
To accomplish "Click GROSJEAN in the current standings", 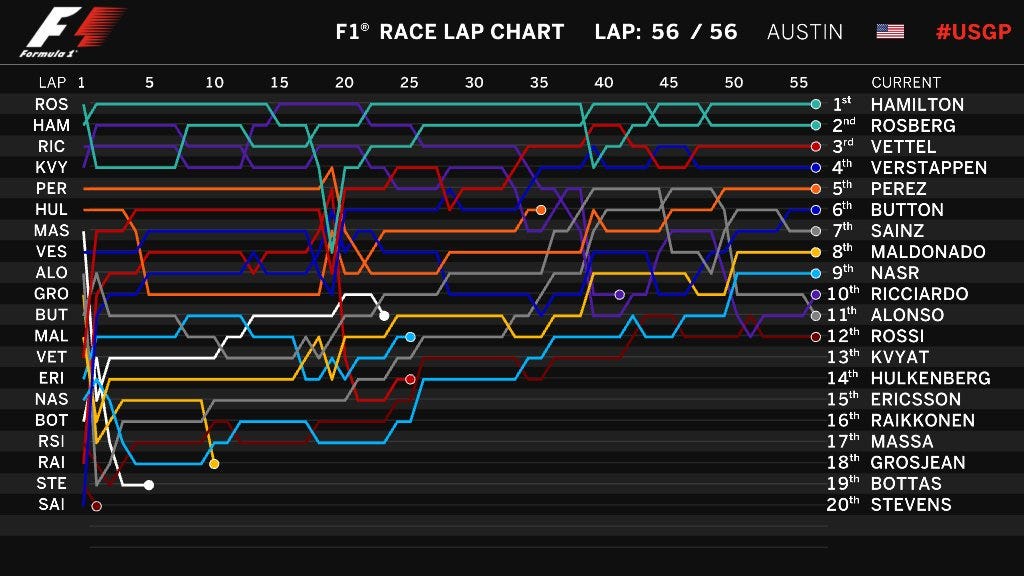I will tap(918, 462).
